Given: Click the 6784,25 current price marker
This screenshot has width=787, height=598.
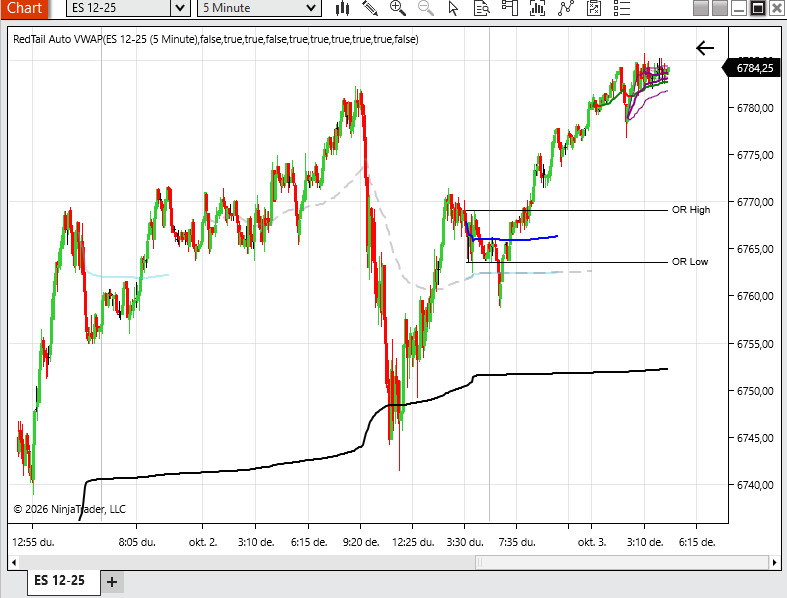Looking at the screenshot, I should [753, 69].
